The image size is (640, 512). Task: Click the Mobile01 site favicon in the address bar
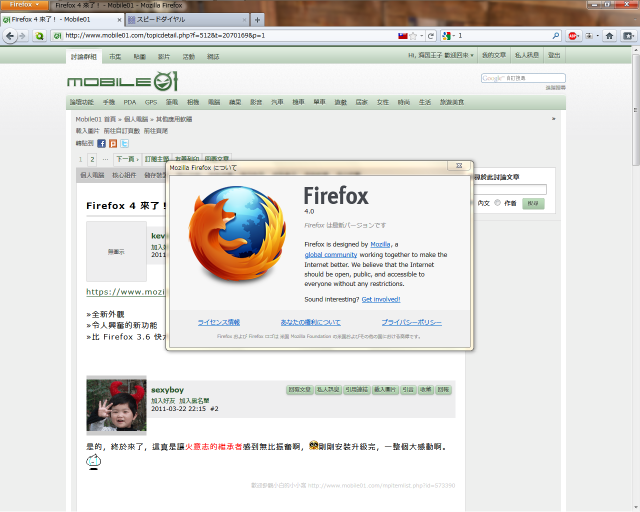(x=58, y=36)
